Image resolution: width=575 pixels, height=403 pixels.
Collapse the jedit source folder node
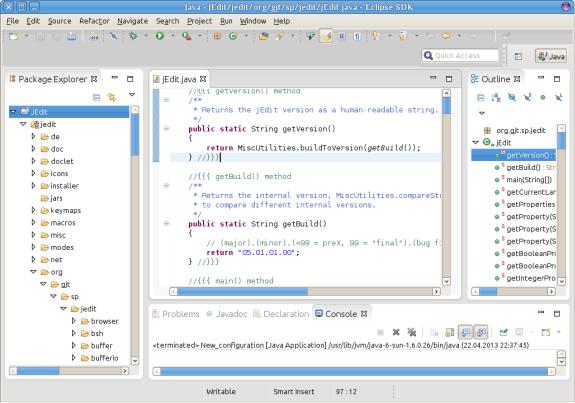(23, 124)
